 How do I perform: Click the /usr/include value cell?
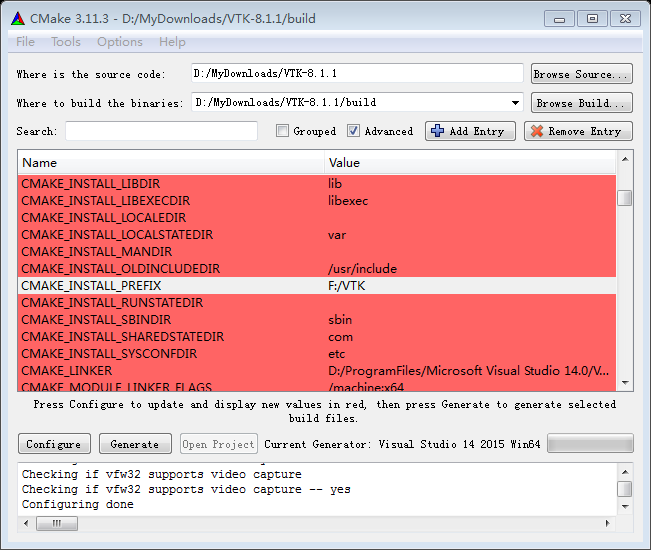tap(470, 269)
